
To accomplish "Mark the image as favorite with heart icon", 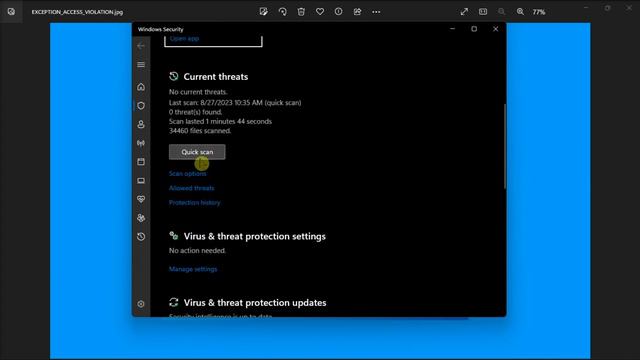I will click(320, 11).
